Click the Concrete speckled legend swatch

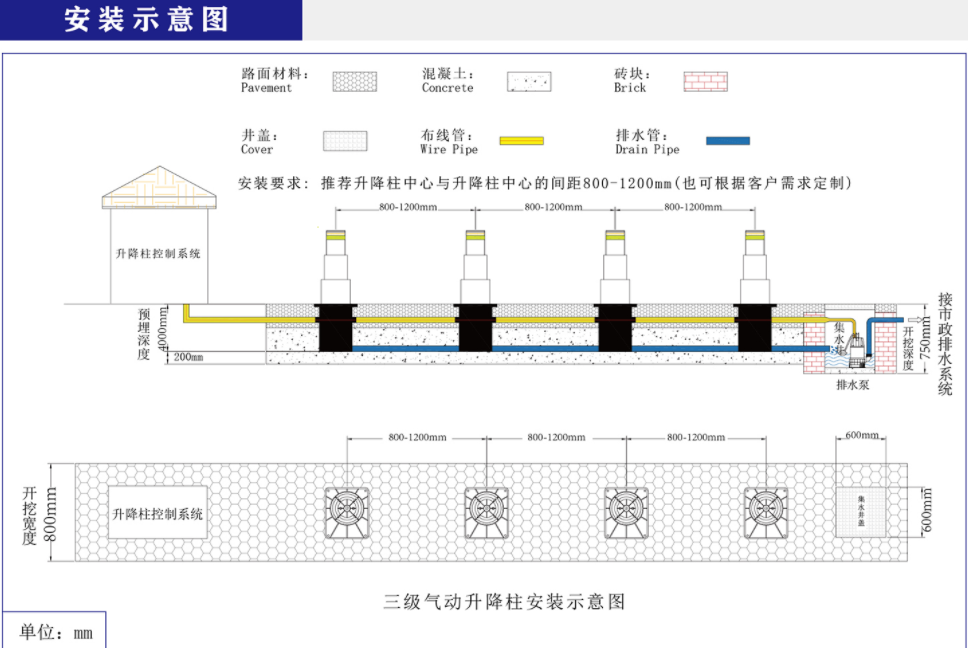click(x=529, y=81)
